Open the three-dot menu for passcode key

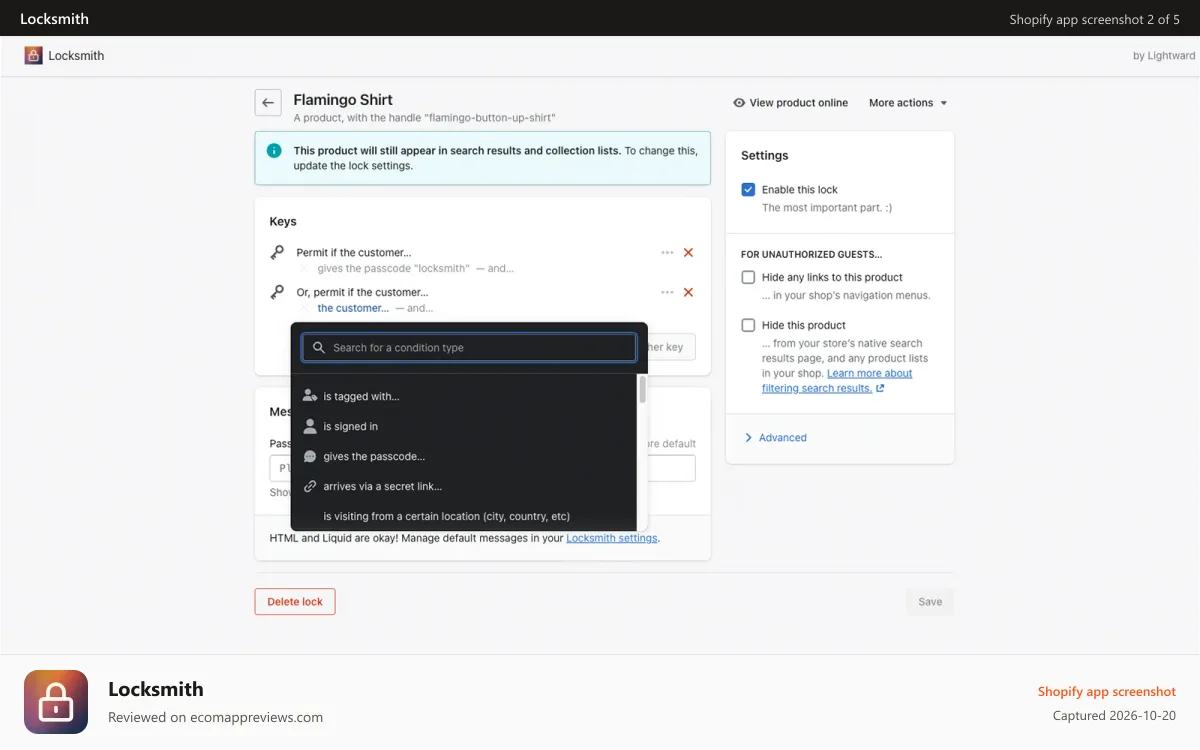tap(667, 253)
